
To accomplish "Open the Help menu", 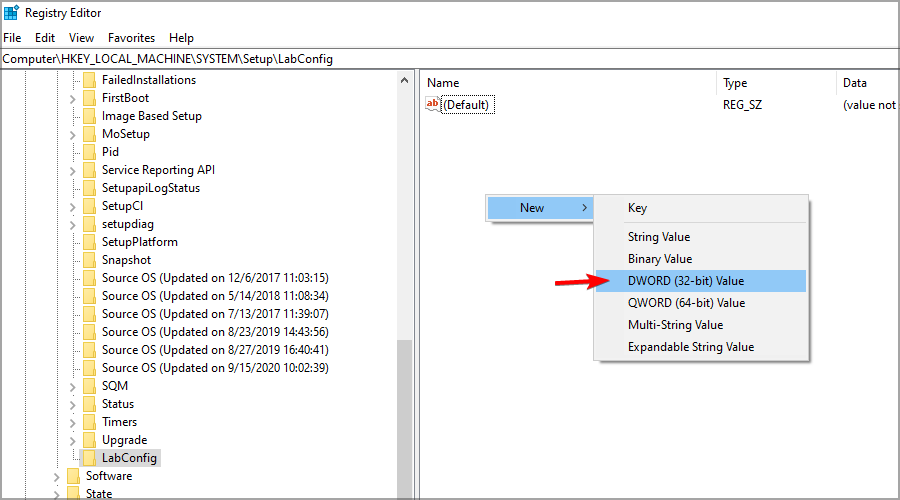I will click(181, 38).
